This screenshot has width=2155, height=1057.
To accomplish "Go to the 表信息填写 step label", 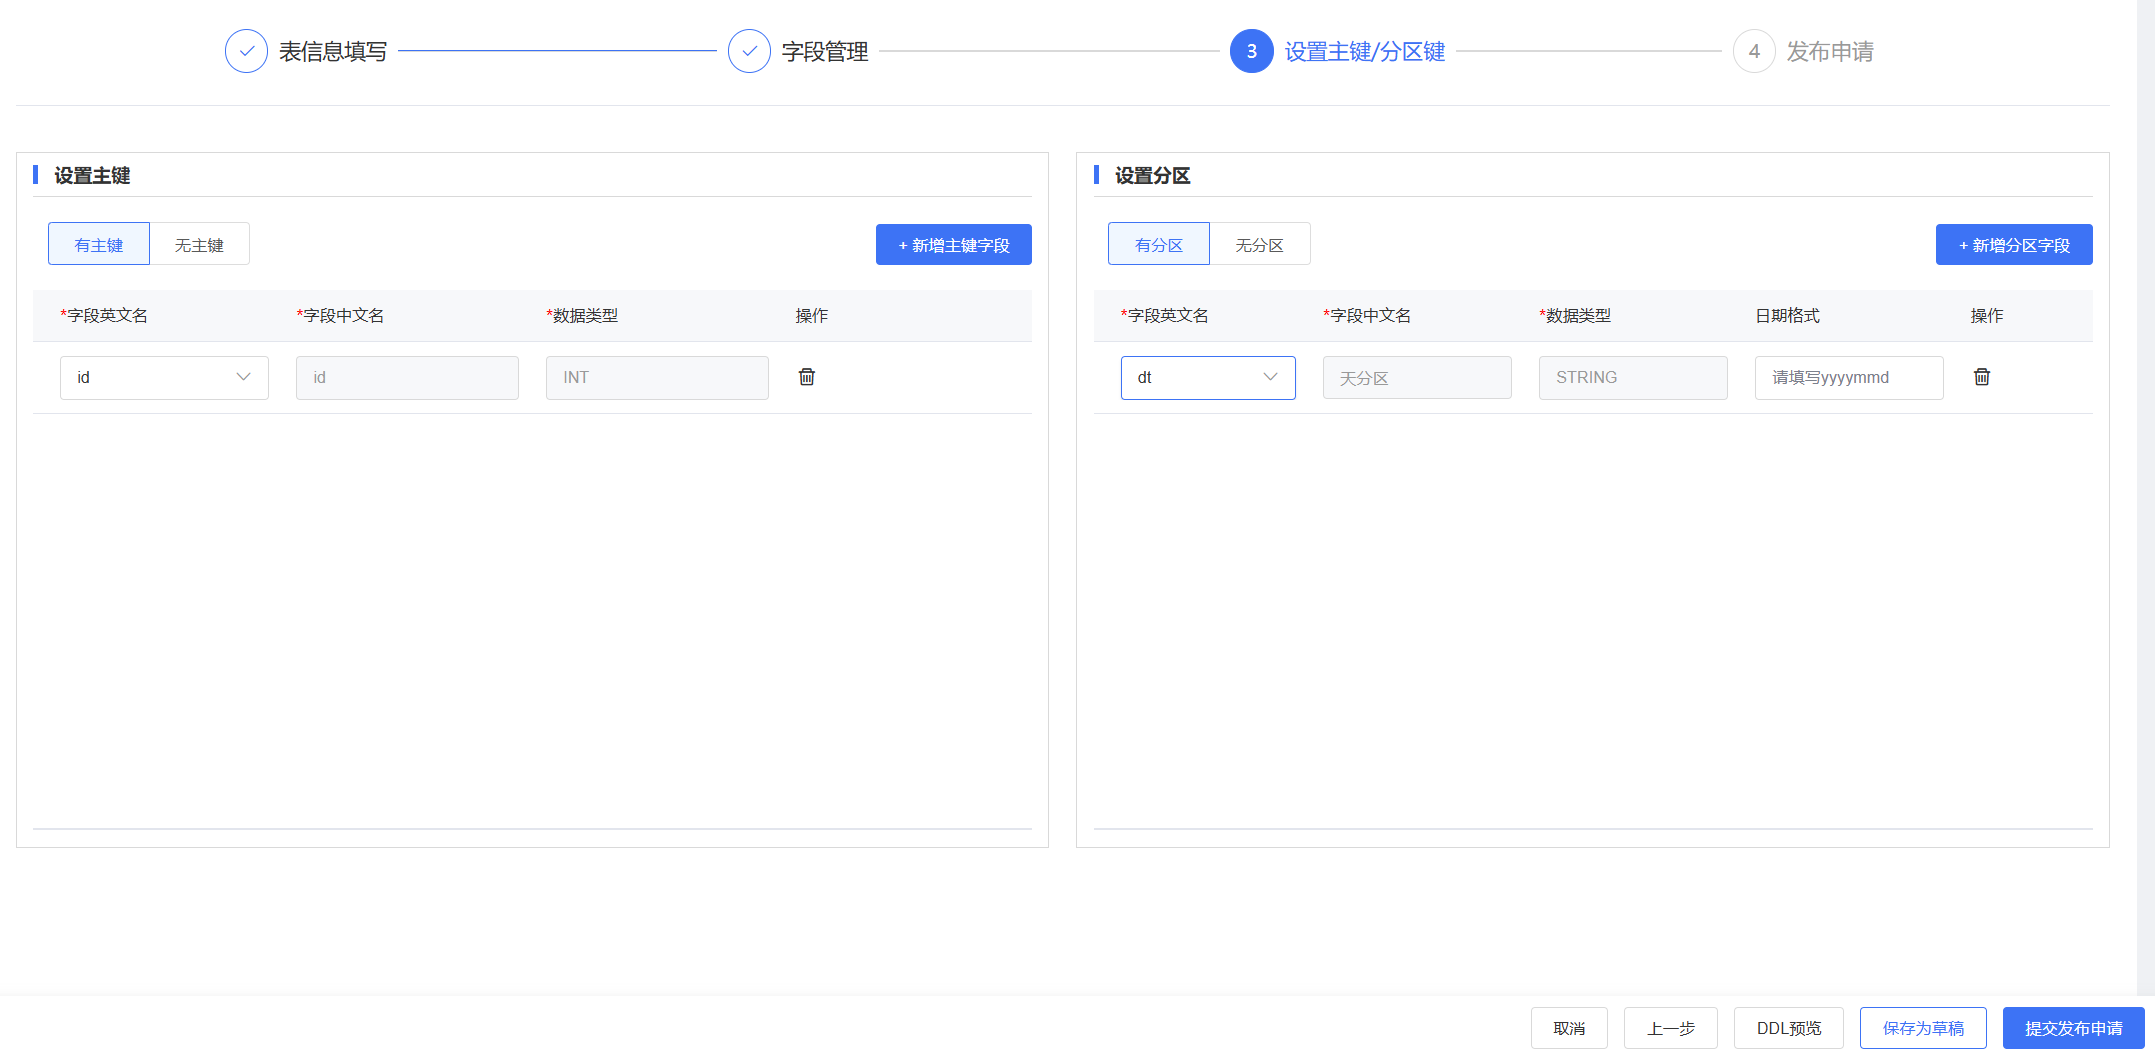I will (333, 52).
